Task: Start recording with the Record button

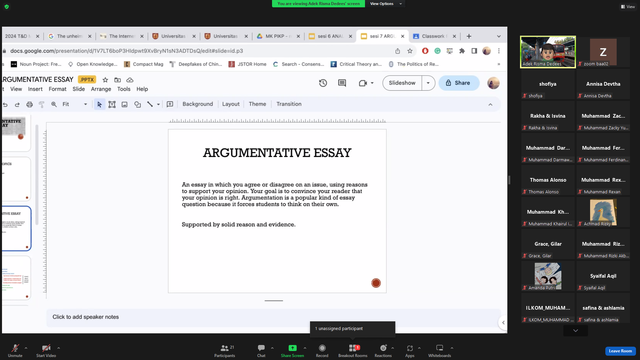Action: (322, 350)
